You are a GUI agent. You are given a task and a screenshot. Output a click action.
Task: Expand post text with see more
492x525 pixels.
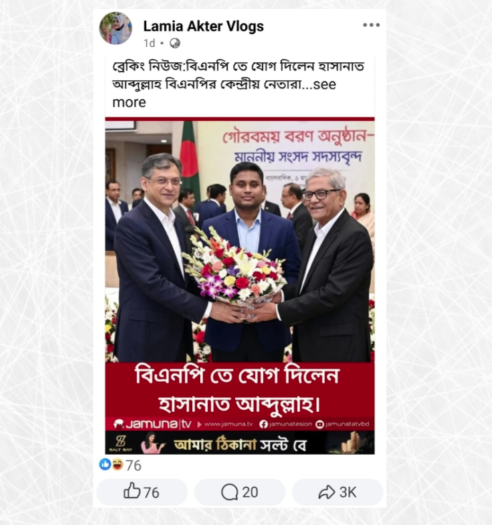pos(224,93)
